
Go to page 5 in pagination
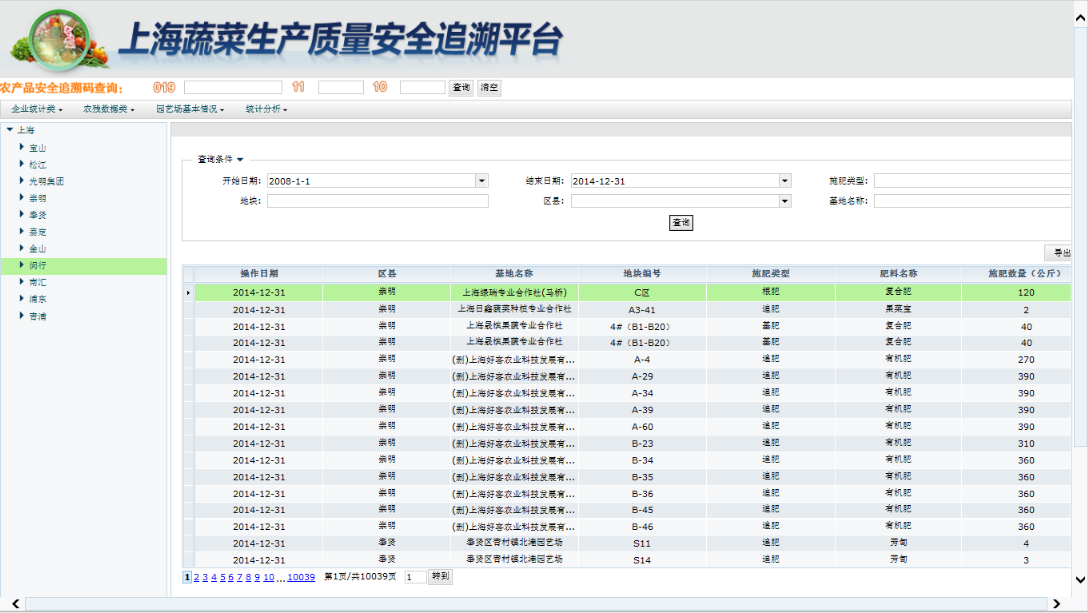[222, 577]
